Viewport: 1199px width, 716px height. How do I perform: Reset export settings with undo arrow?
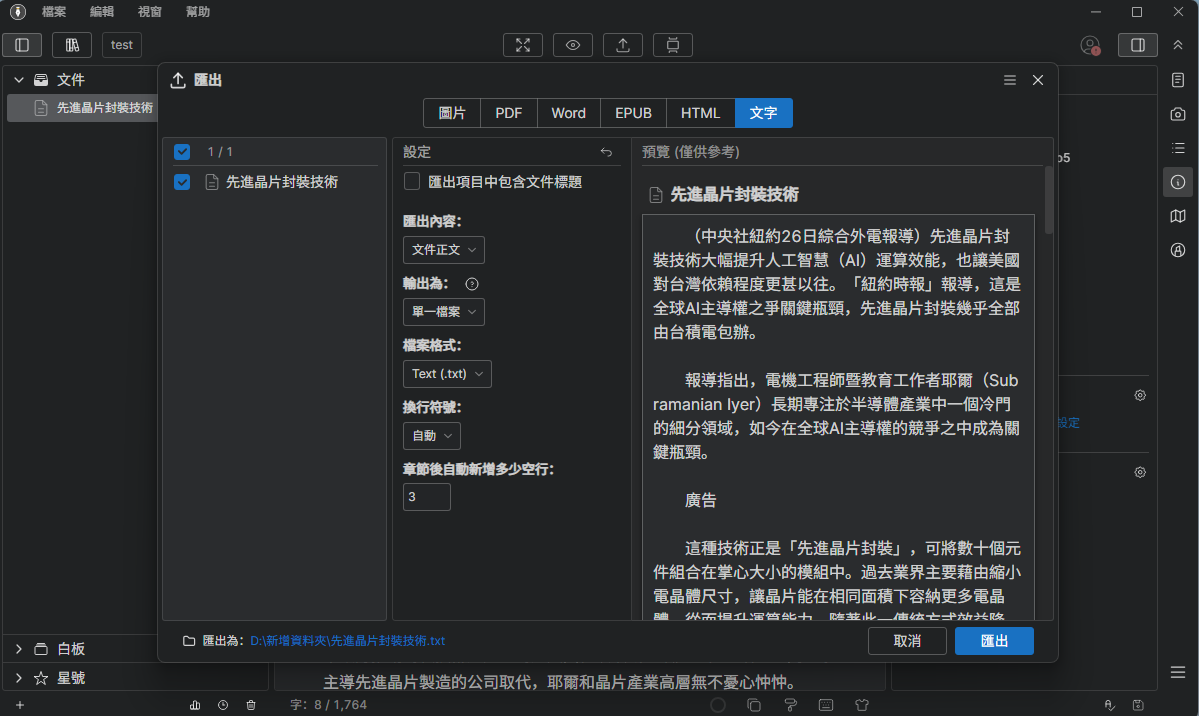pos(606,152)
